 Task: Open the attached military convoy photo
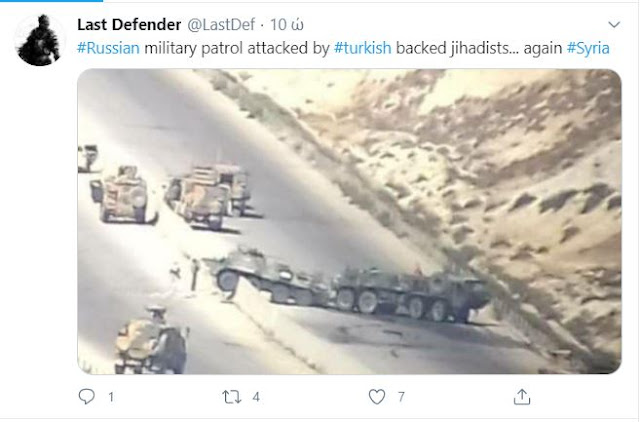coord(349,222)
